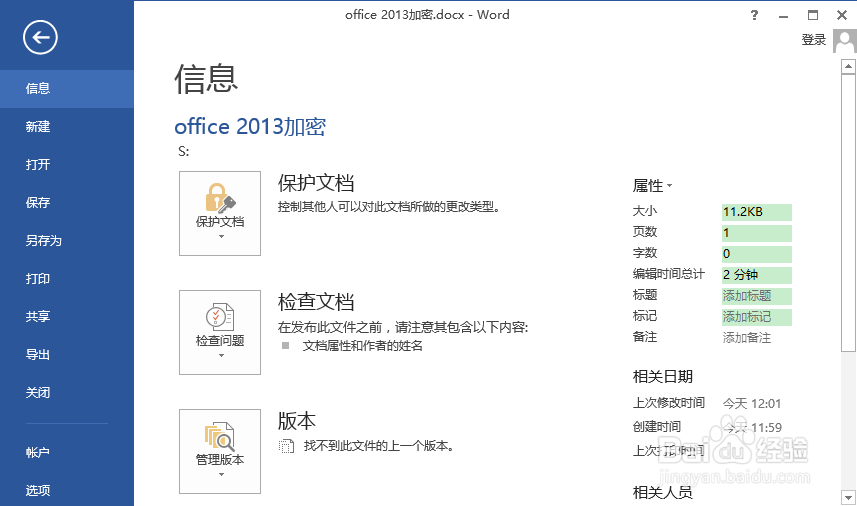Click the 相关日期 heading
The width and height of the screenshot is (857, 506).
tap(662, 376)
